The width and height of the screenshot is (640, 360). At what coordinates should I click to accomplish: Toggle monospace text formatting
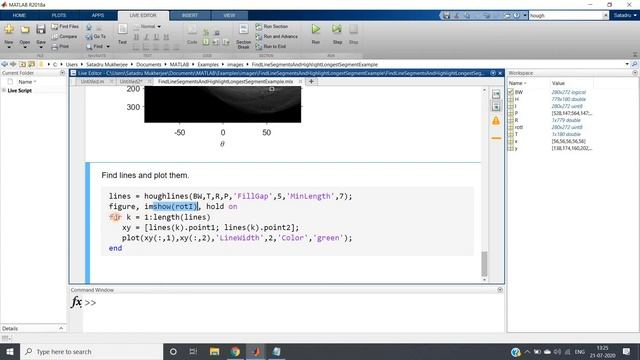[166, 37]
